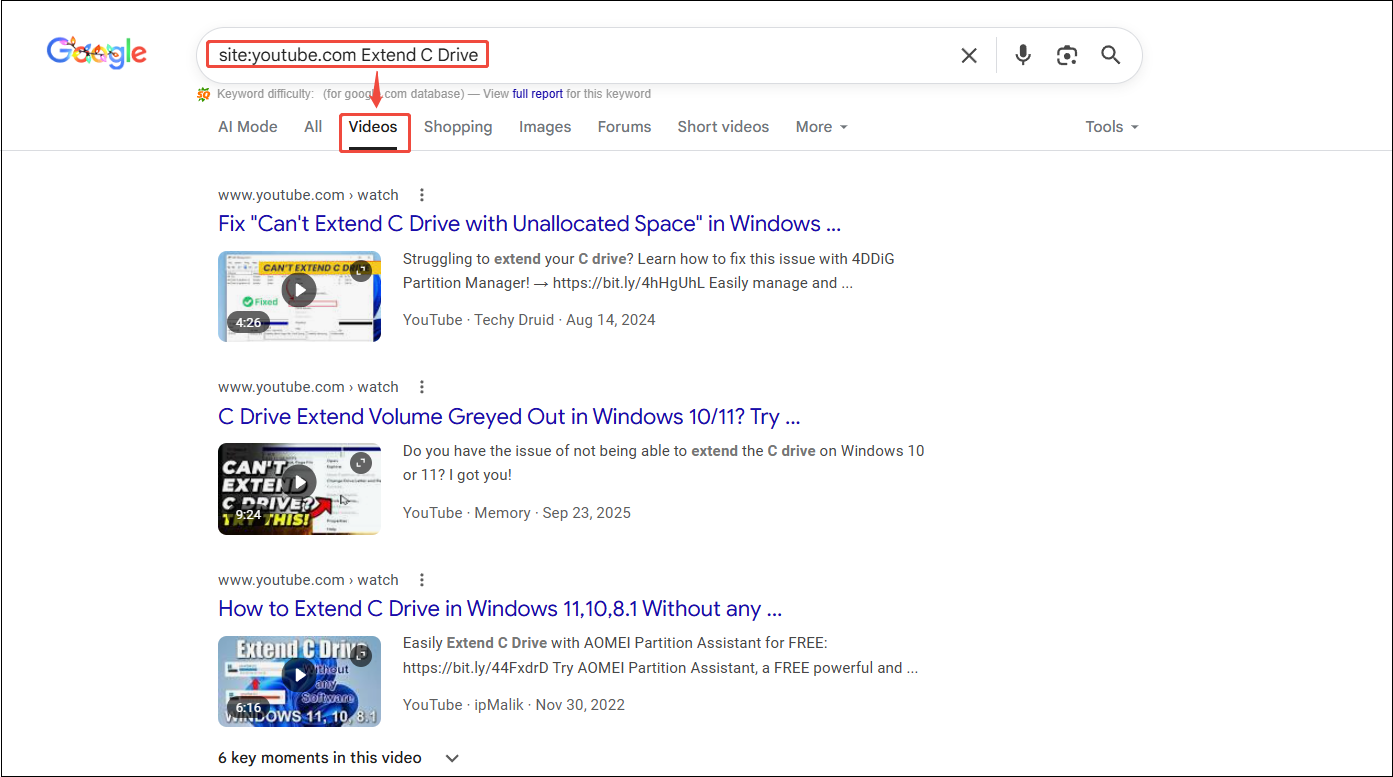Click the Google logo to go home

tap(96, 52)
